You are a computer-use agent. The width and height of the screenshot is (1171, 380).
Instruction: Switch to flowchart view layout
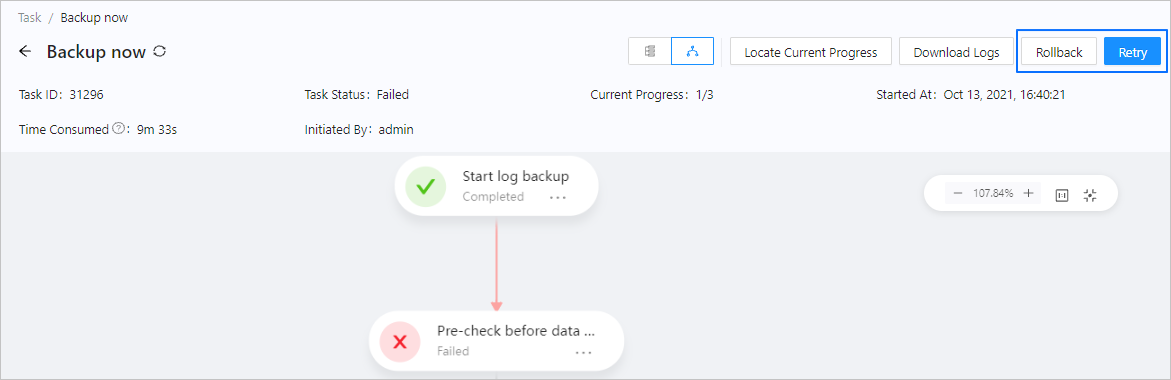click(692, 52)
